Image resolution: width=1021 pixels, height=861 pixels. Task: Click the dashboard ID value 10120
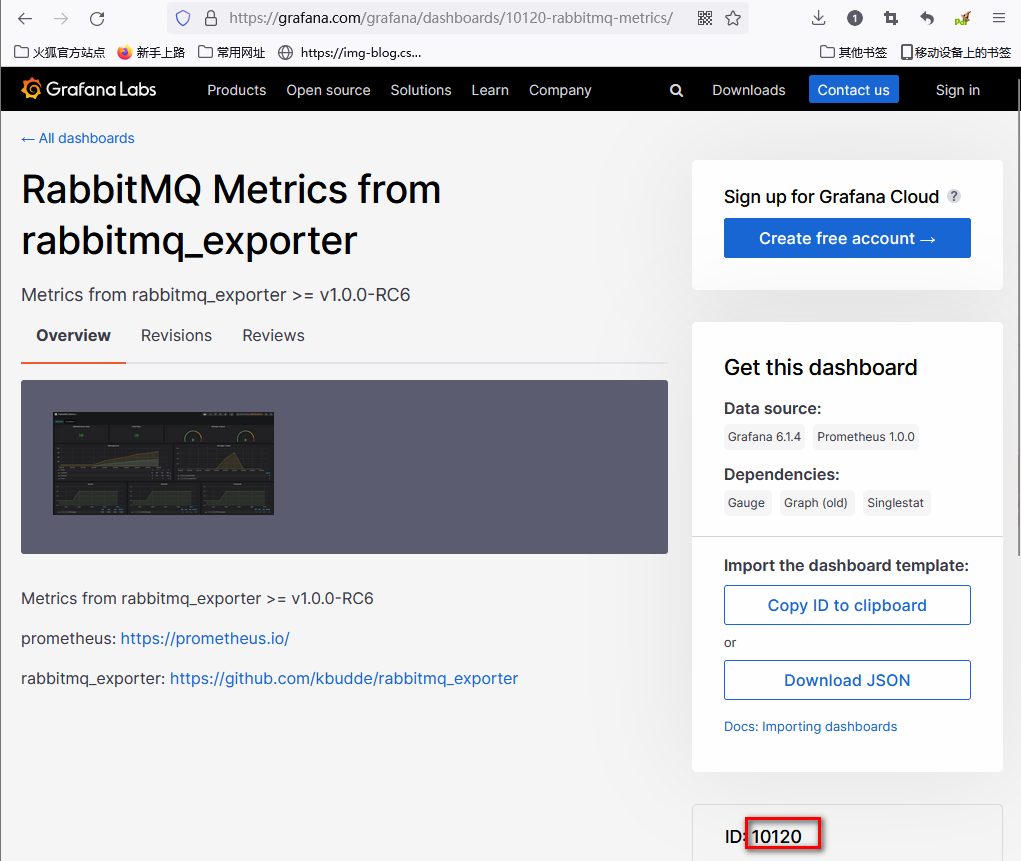point(777,837)
